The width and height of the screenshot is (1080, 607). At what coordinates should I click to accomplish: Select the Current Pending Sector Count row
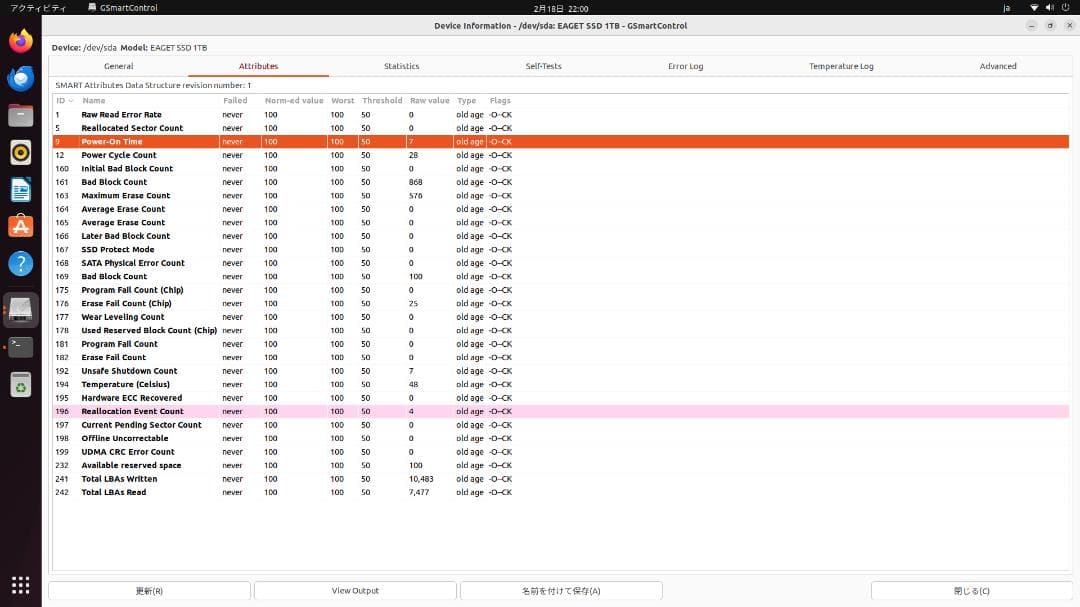coord(561,425)
